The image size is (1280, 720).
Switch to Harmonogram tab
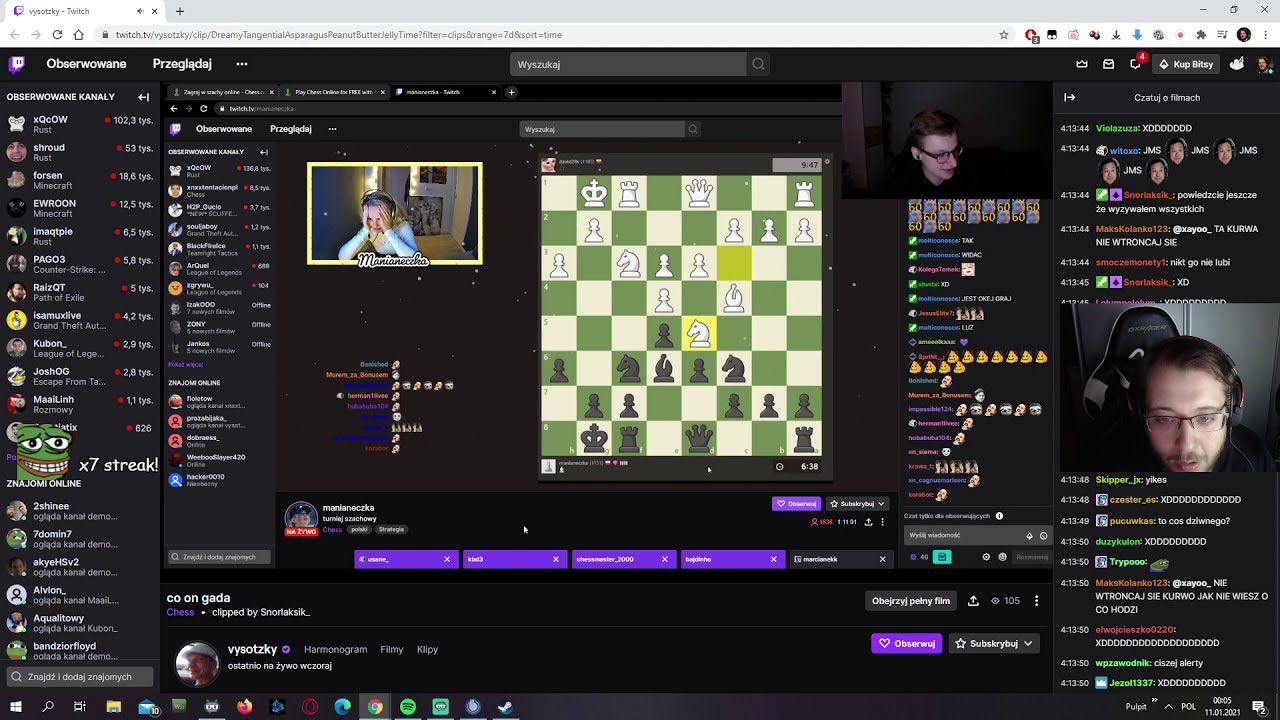coord(335,649)
